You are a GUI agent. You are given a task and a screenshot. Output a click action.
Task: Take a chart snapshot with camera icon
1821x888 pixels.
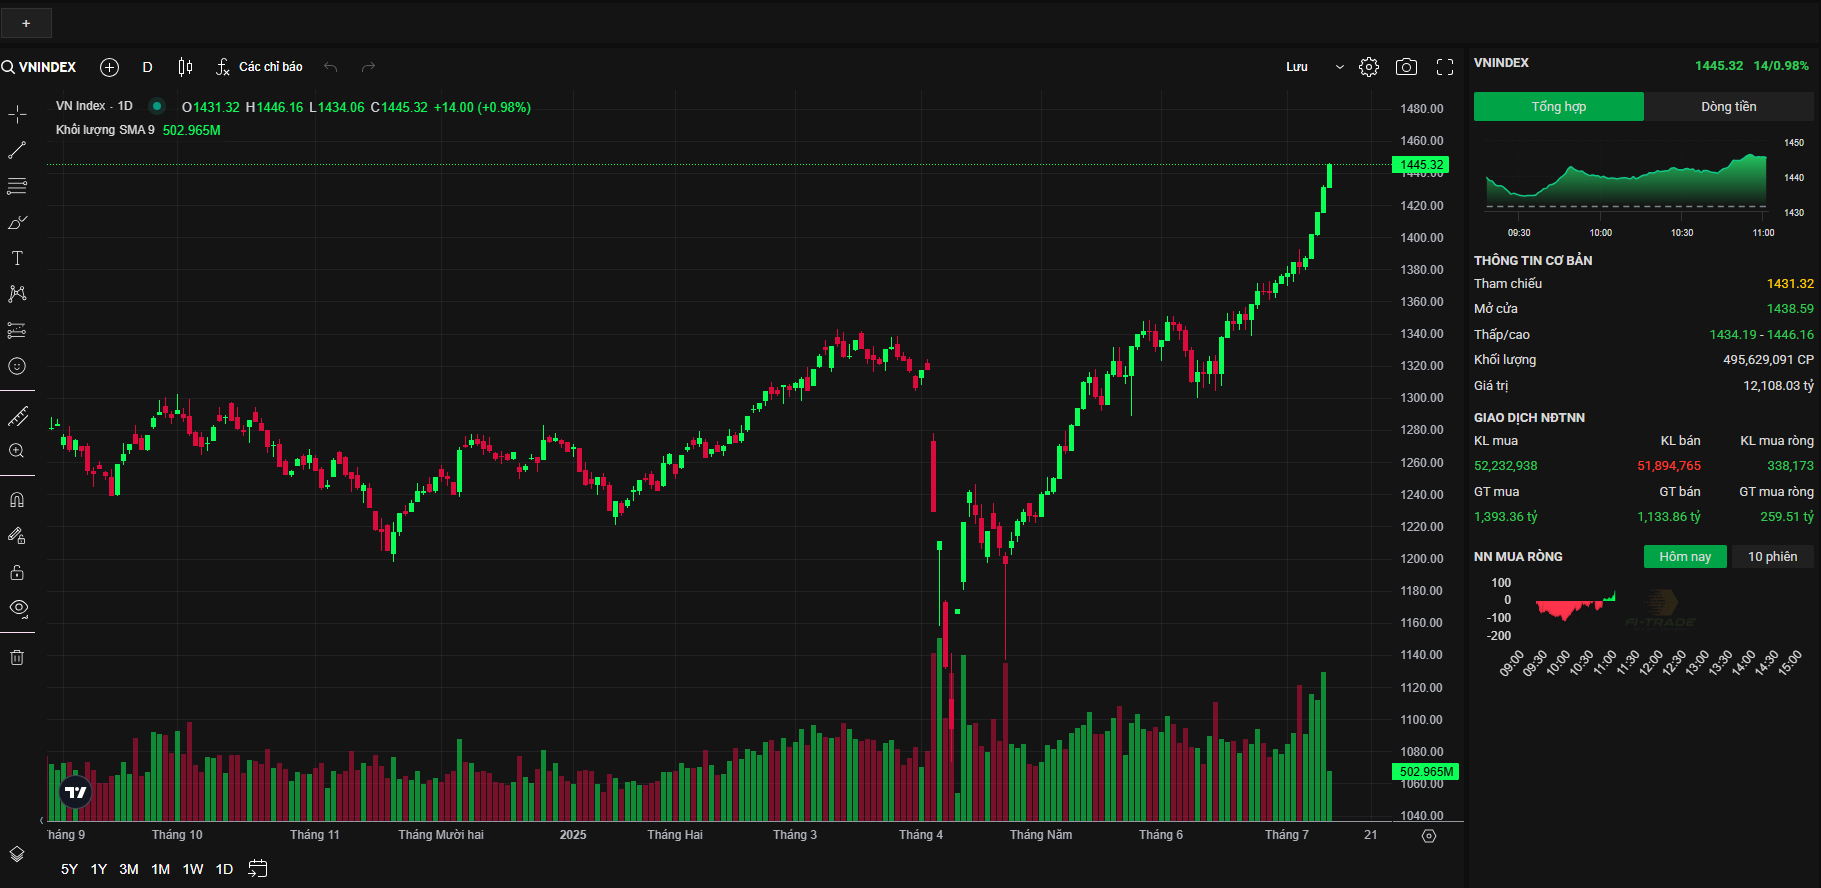click(1406, 67)
